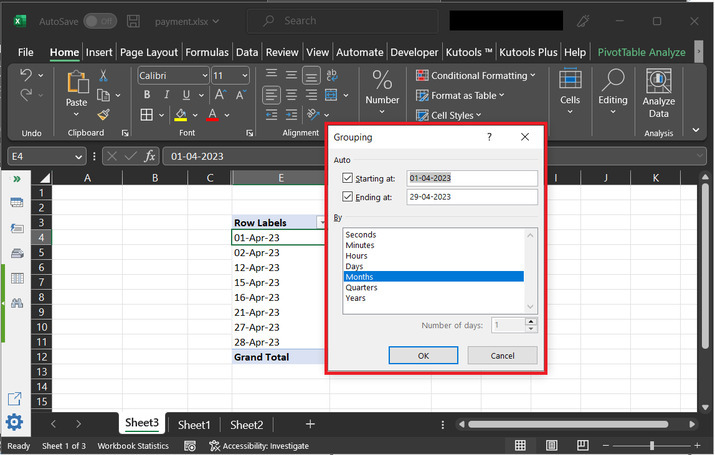Toggle the AutoSave switch

100,21
